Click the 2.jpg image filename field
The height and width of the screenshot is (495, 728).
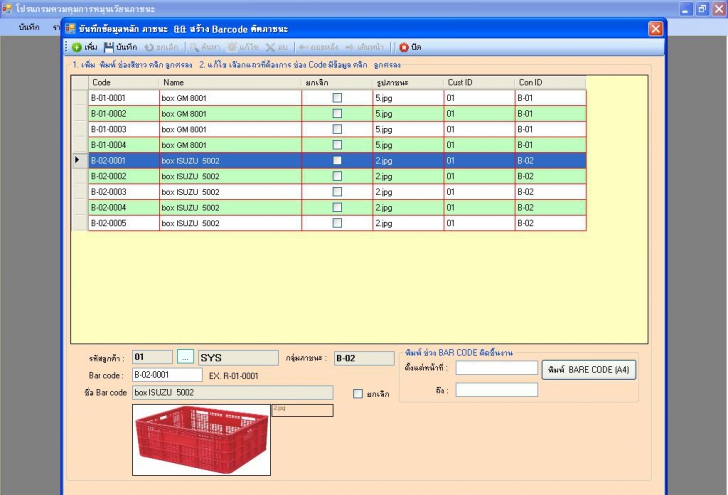tap(302, 410)
